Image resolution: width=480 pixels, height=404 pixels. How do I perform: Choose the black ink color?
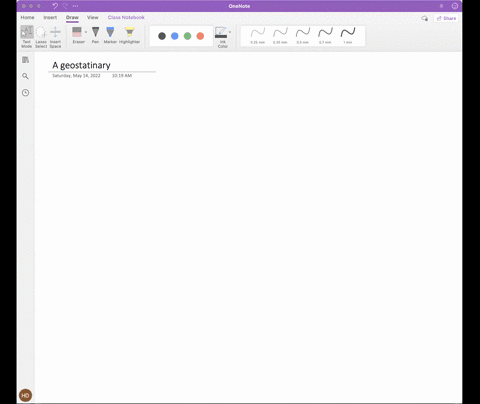[x=162, y=36]
